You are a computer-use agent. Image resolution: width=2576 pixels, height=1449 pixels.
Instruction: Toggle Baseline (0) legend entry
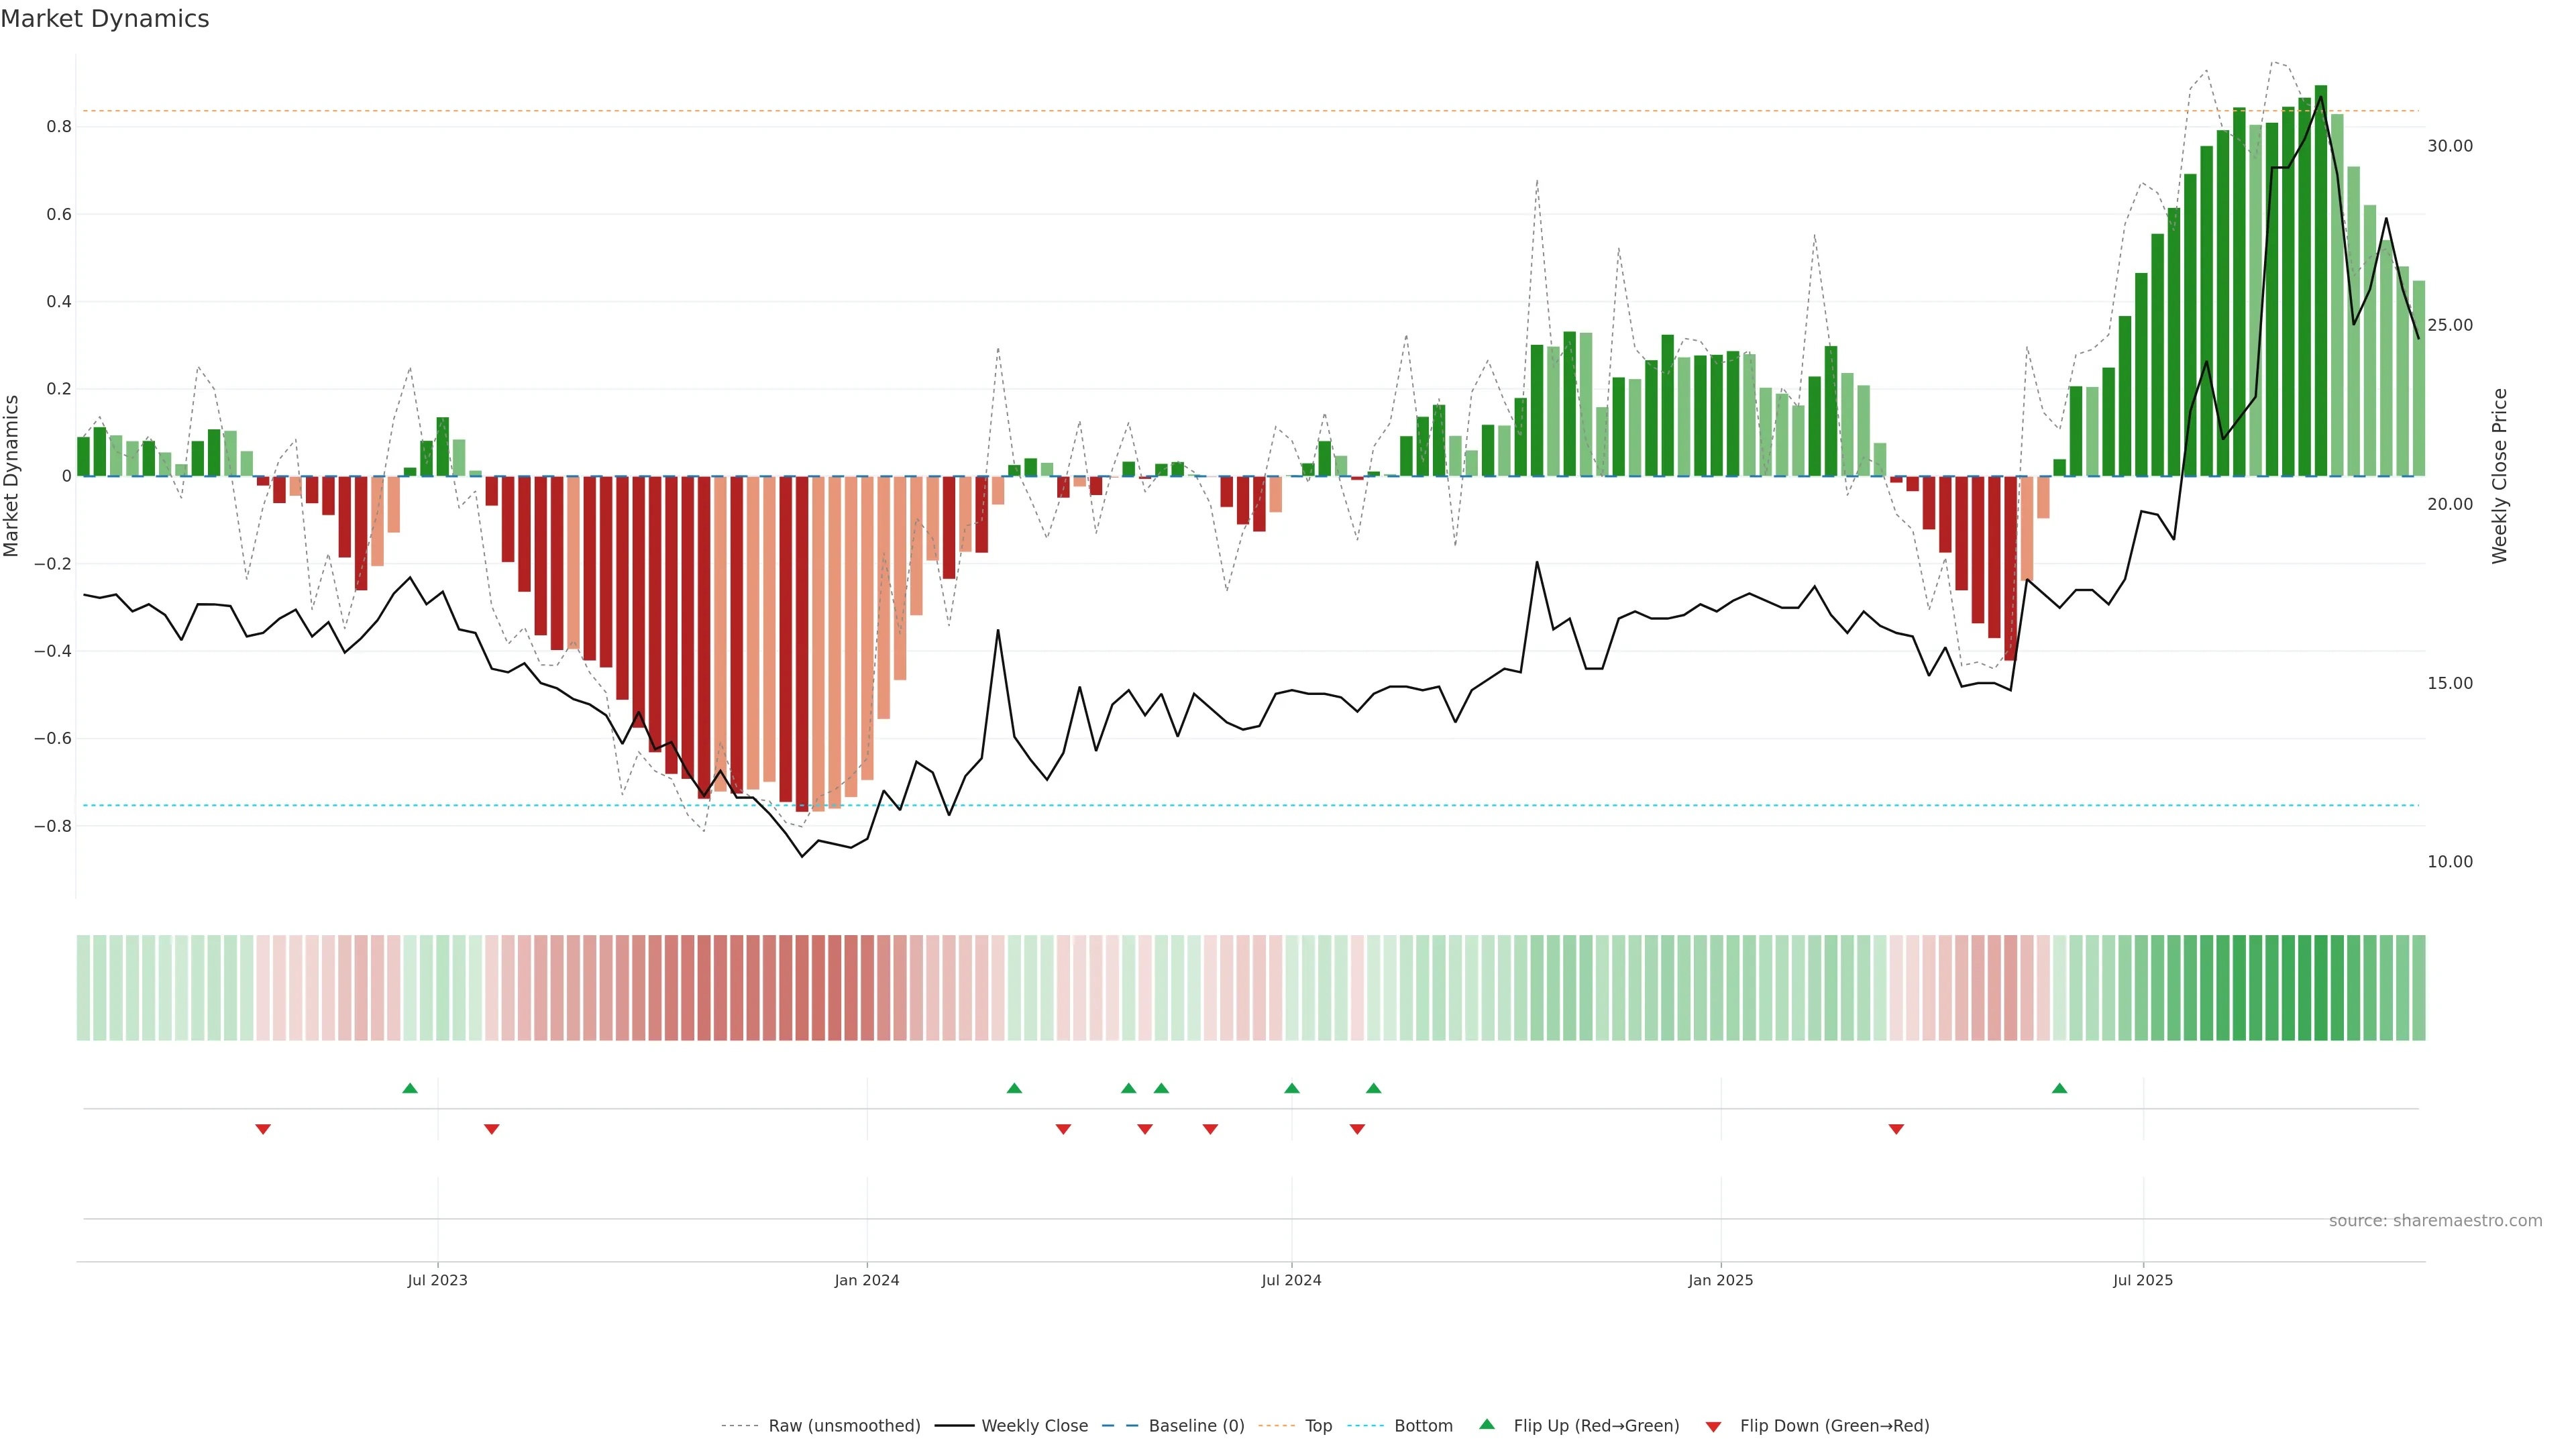pyautogui.click(x=1196, y=1425)
